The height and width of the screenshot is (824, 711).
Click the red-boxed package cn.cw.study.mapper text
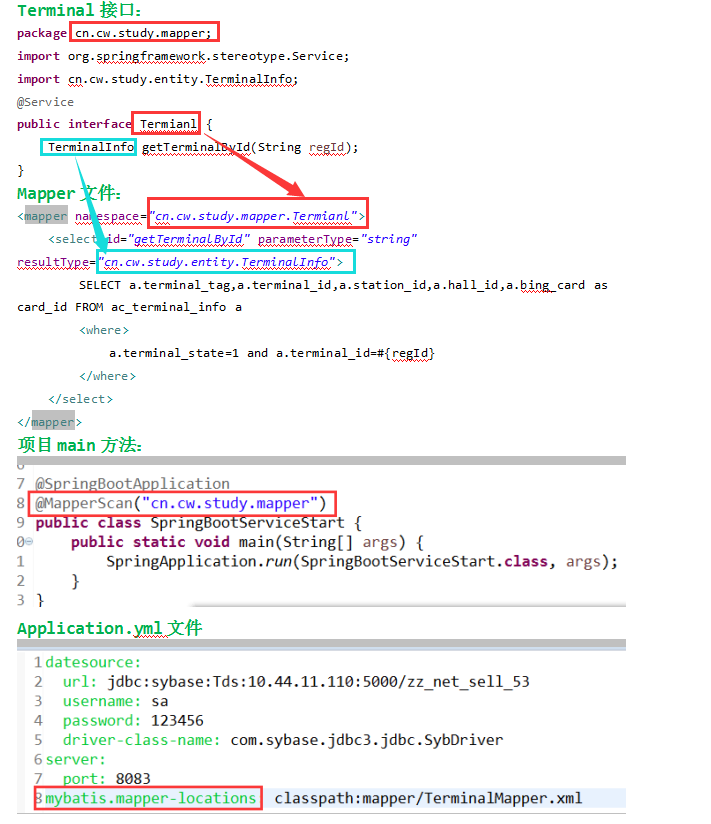click(144, 33)
